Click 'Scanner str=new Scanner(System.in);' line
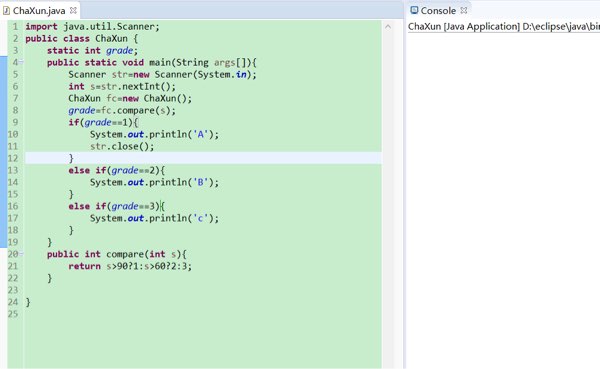Screen dimensions: 600x369 [x=163, y=74]
